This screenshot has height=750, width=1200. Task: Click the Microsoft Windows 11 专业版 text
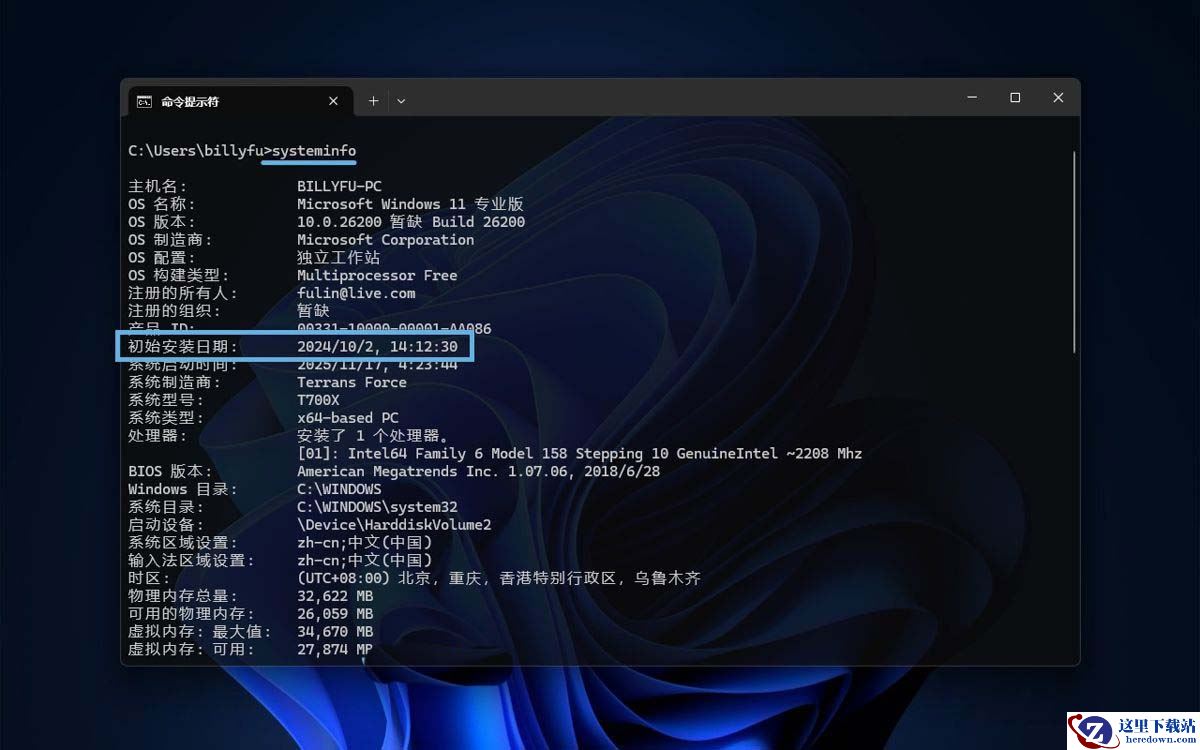coord(410,204)
